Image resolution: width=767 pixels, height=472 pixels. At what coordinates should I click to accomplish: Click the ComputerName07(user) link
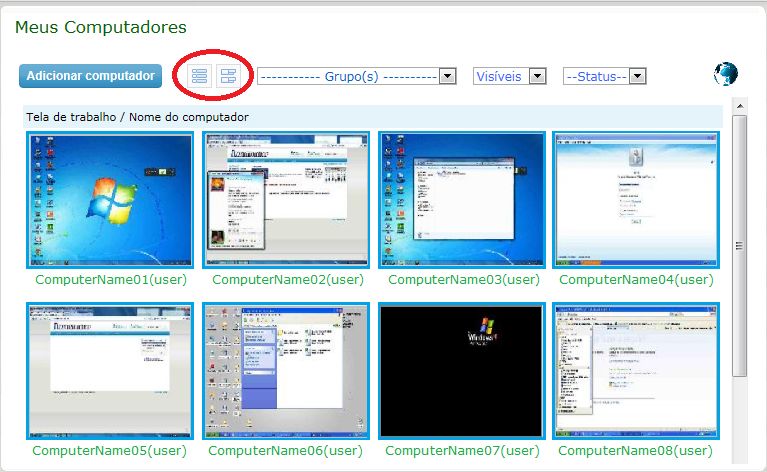pos(462,450)
